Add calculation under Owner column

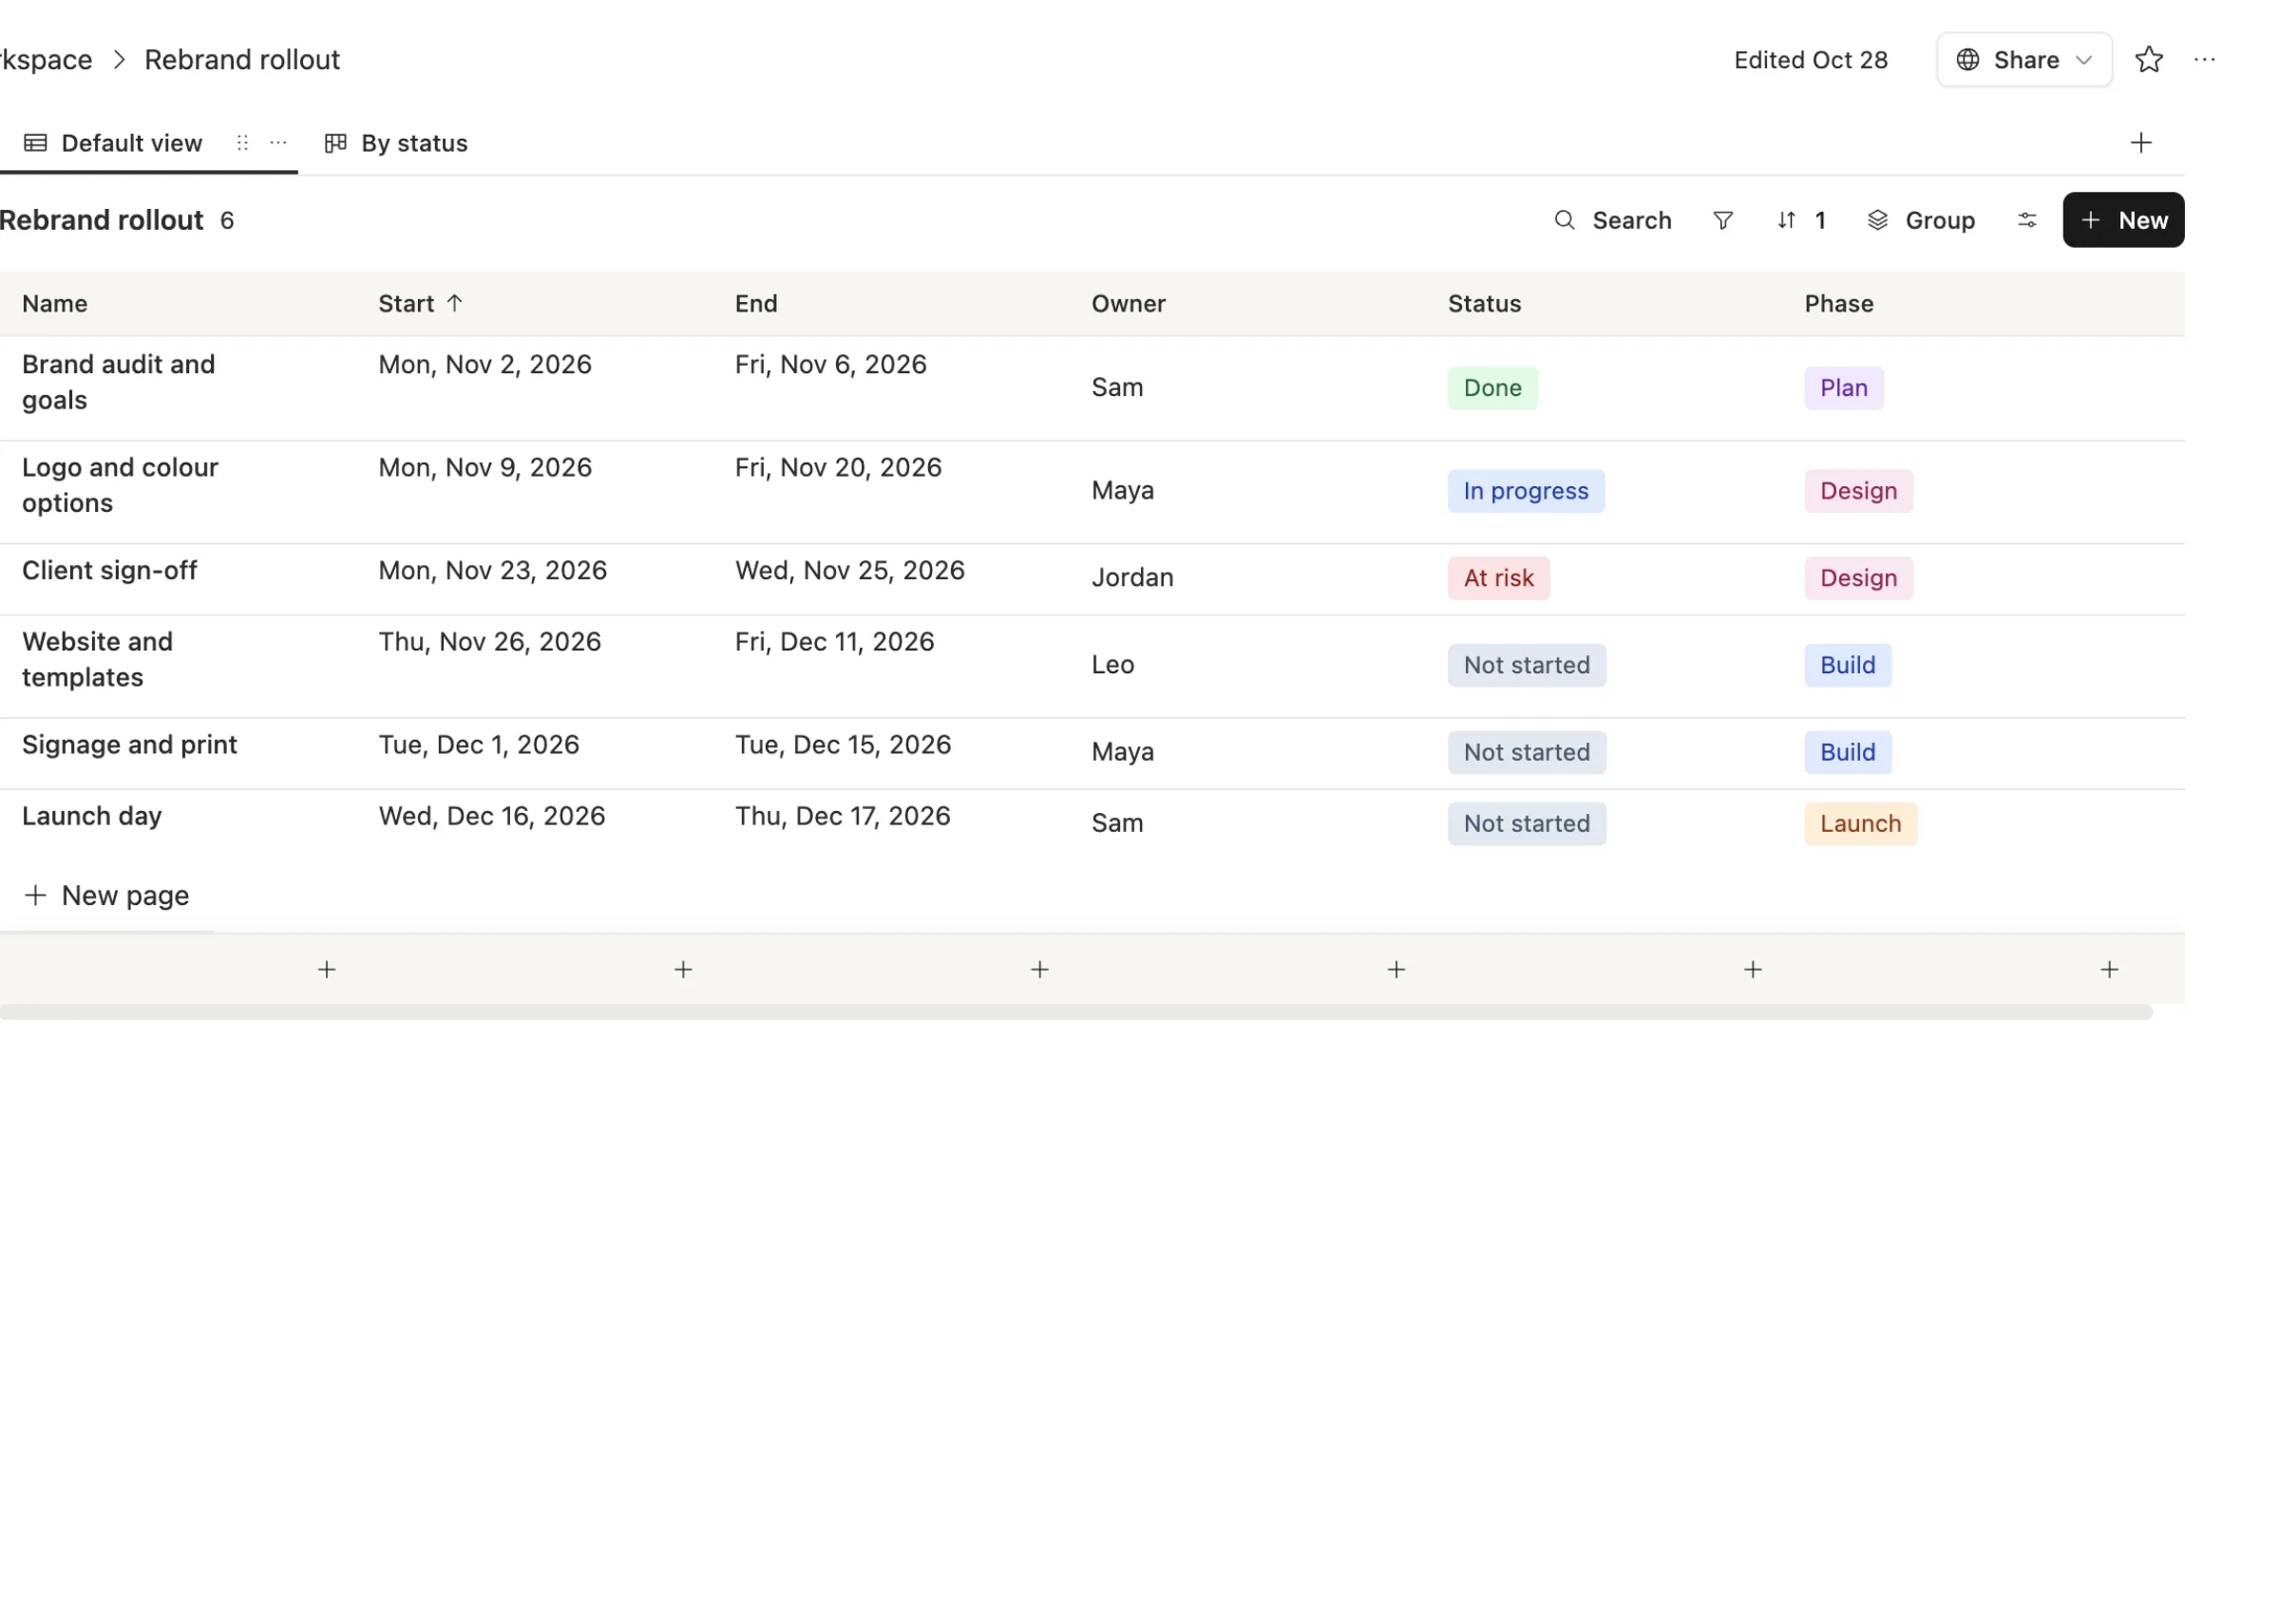[x=1396, y=969]
